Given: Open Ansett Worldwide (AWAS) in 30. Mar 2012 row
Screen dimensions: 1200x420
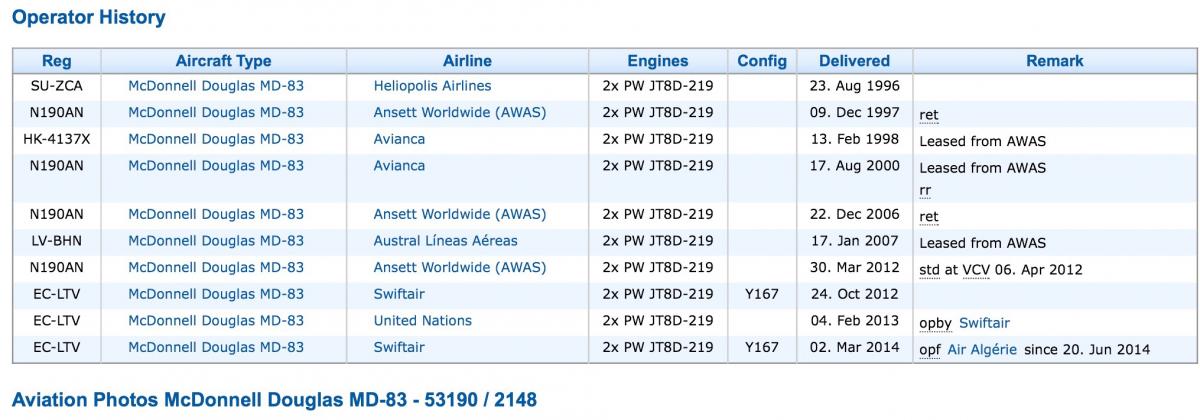Looking at the screenshot, I should (x=460, y=267).
